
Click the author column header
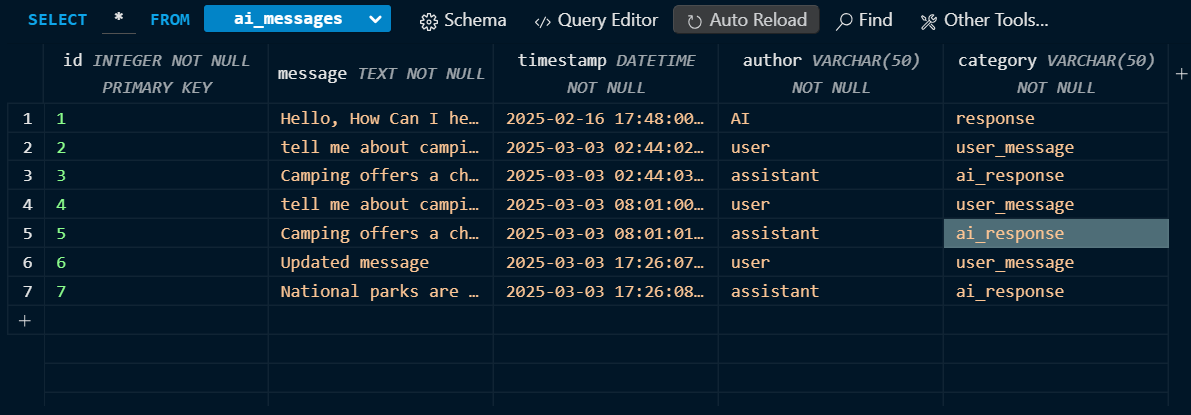tap(830, 73)
